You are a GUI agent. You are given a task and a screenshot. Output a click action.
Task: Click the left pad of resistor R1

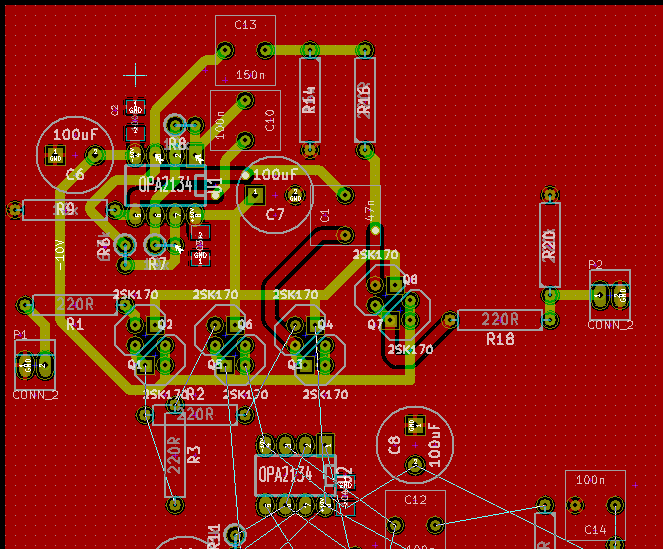[25, 305]
